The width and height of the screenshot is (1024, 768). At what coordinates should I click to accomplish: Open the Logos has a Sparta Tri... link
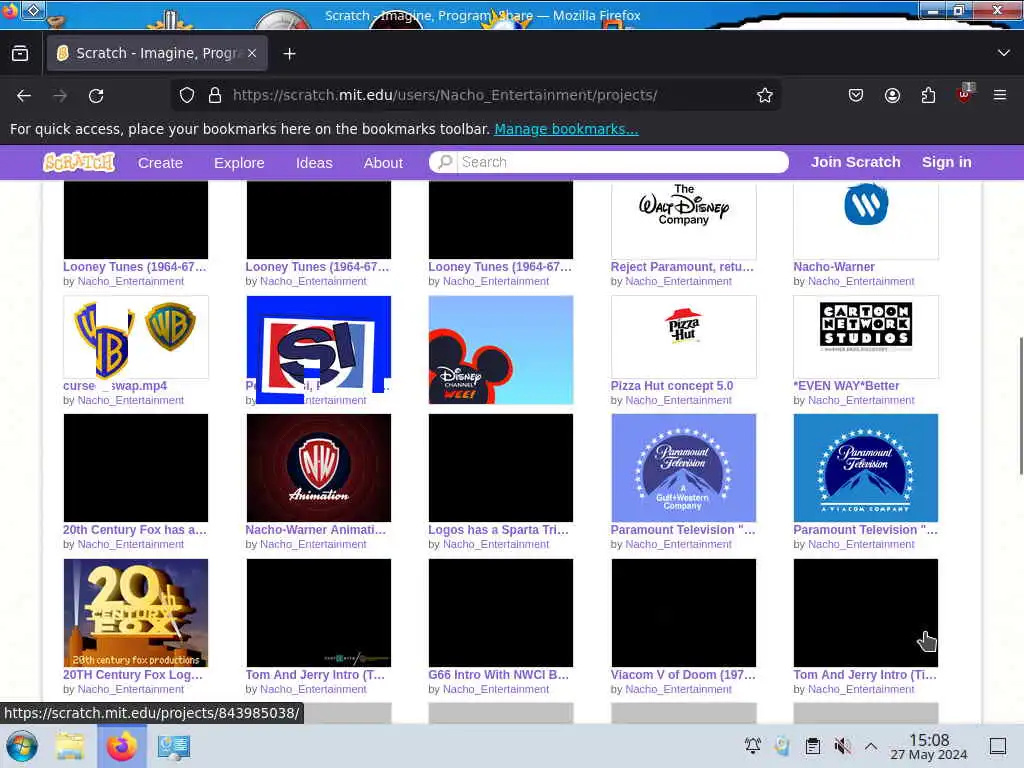(498, 530)
